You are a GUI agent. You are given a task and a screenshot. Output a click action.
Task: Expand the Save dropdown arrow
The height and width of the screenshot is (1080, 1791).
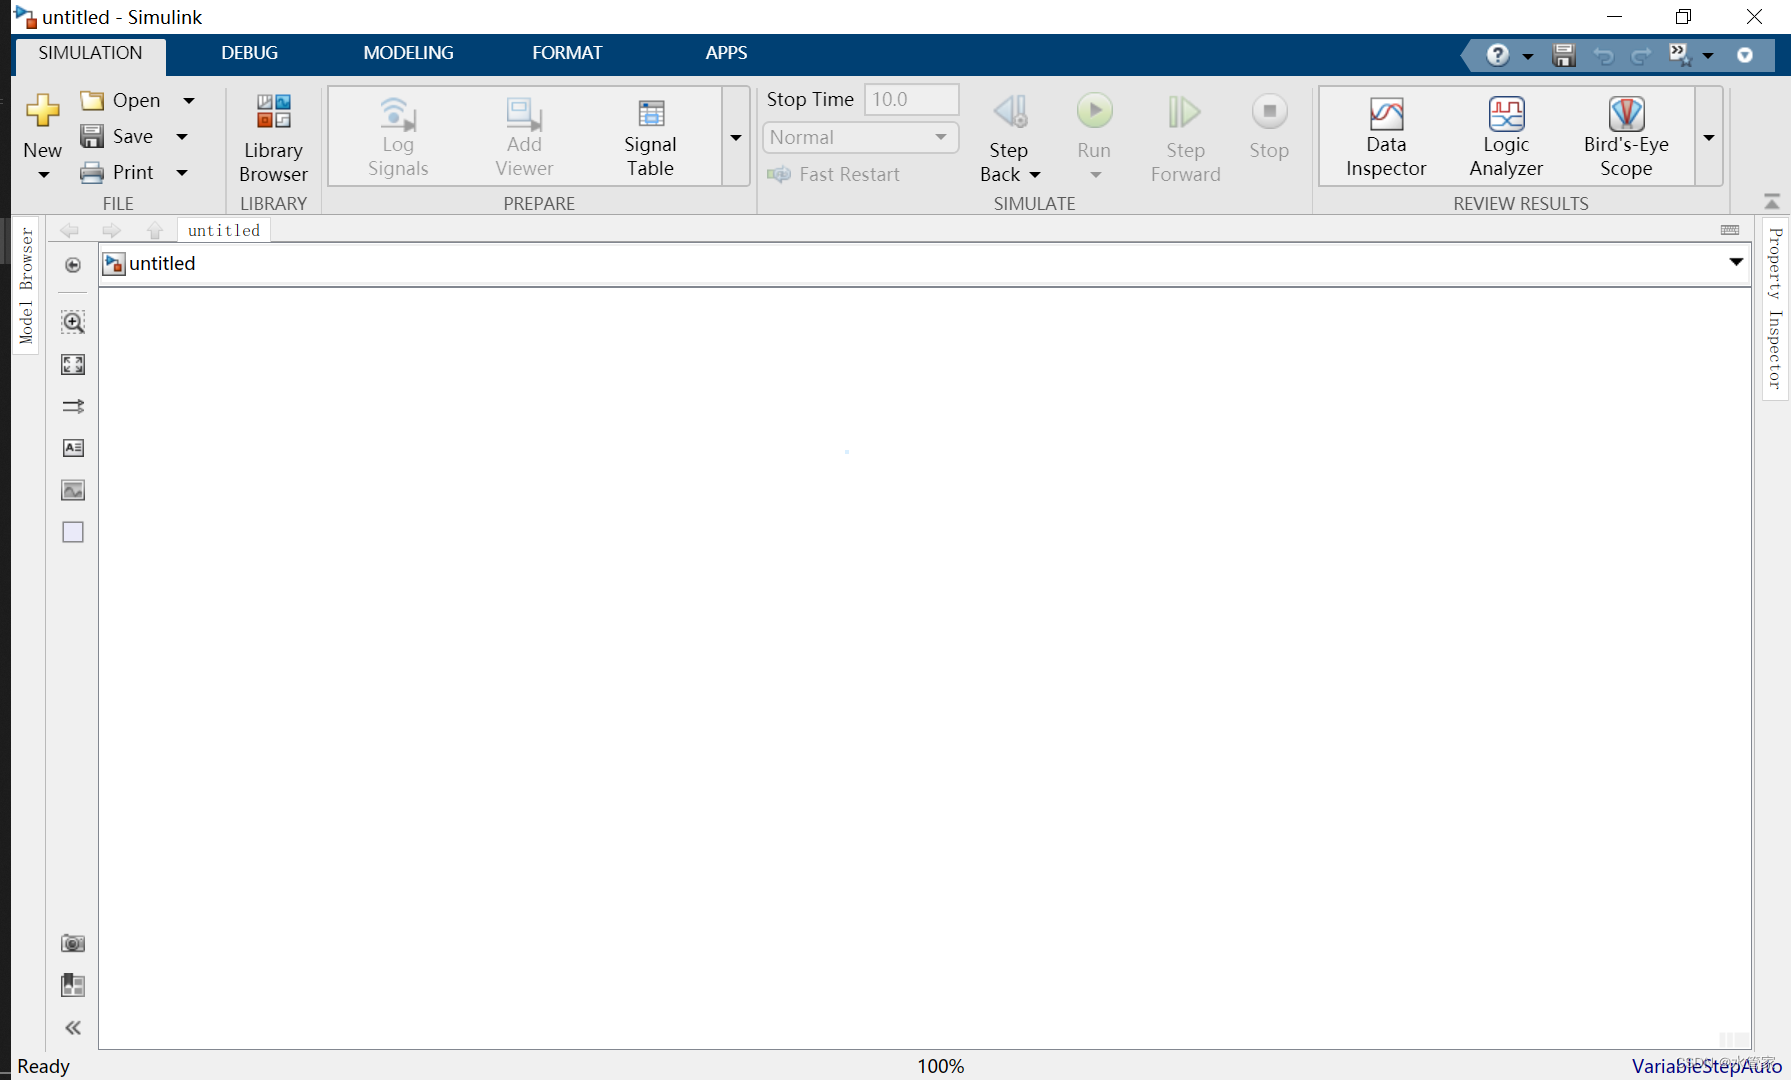(182, 136)
